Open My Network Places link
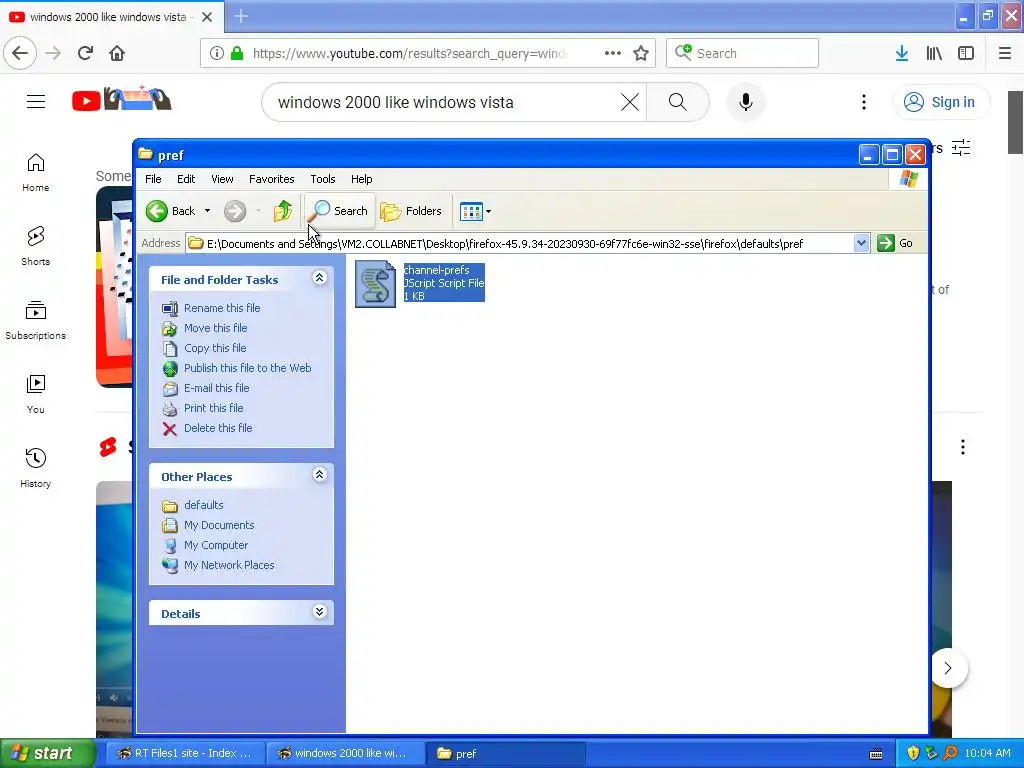1024x768 pixels. (229, 566)
